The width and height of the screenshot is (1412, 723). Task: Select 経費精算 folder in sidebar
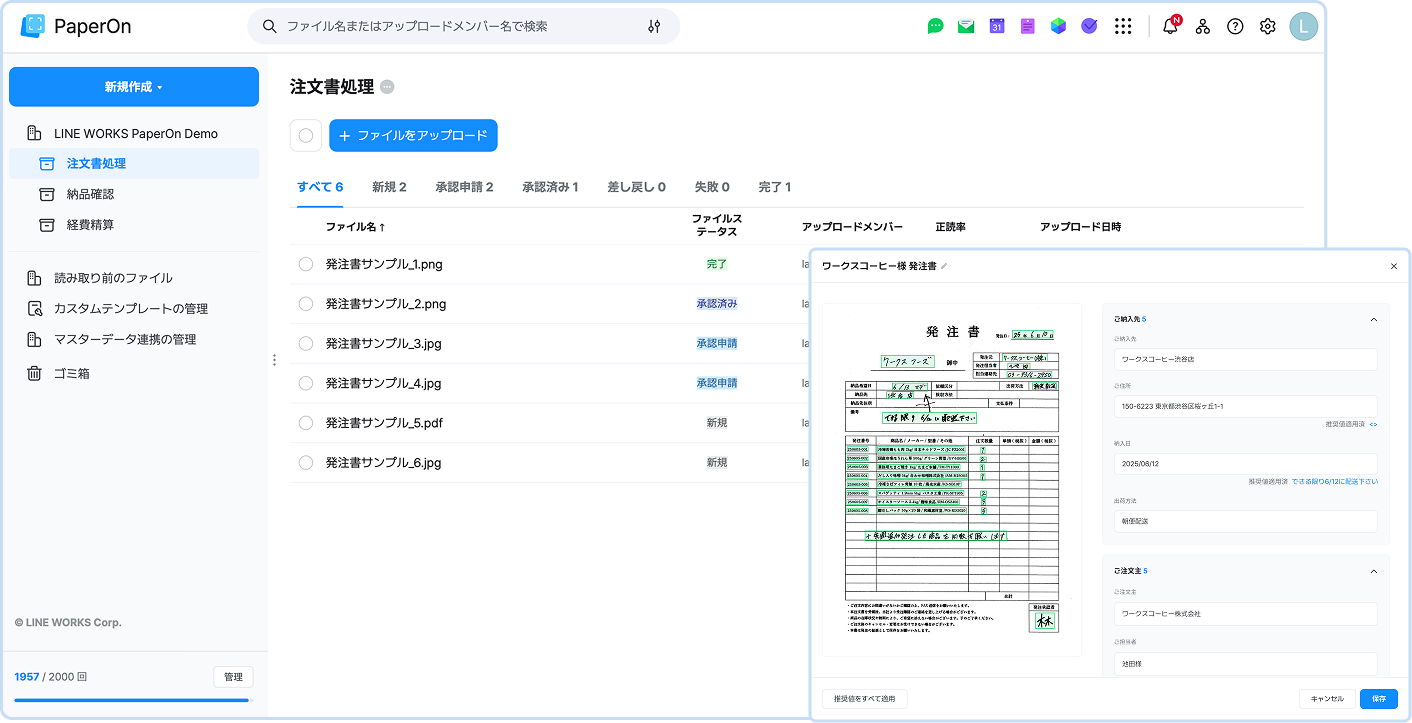click(x=134, y=225)
